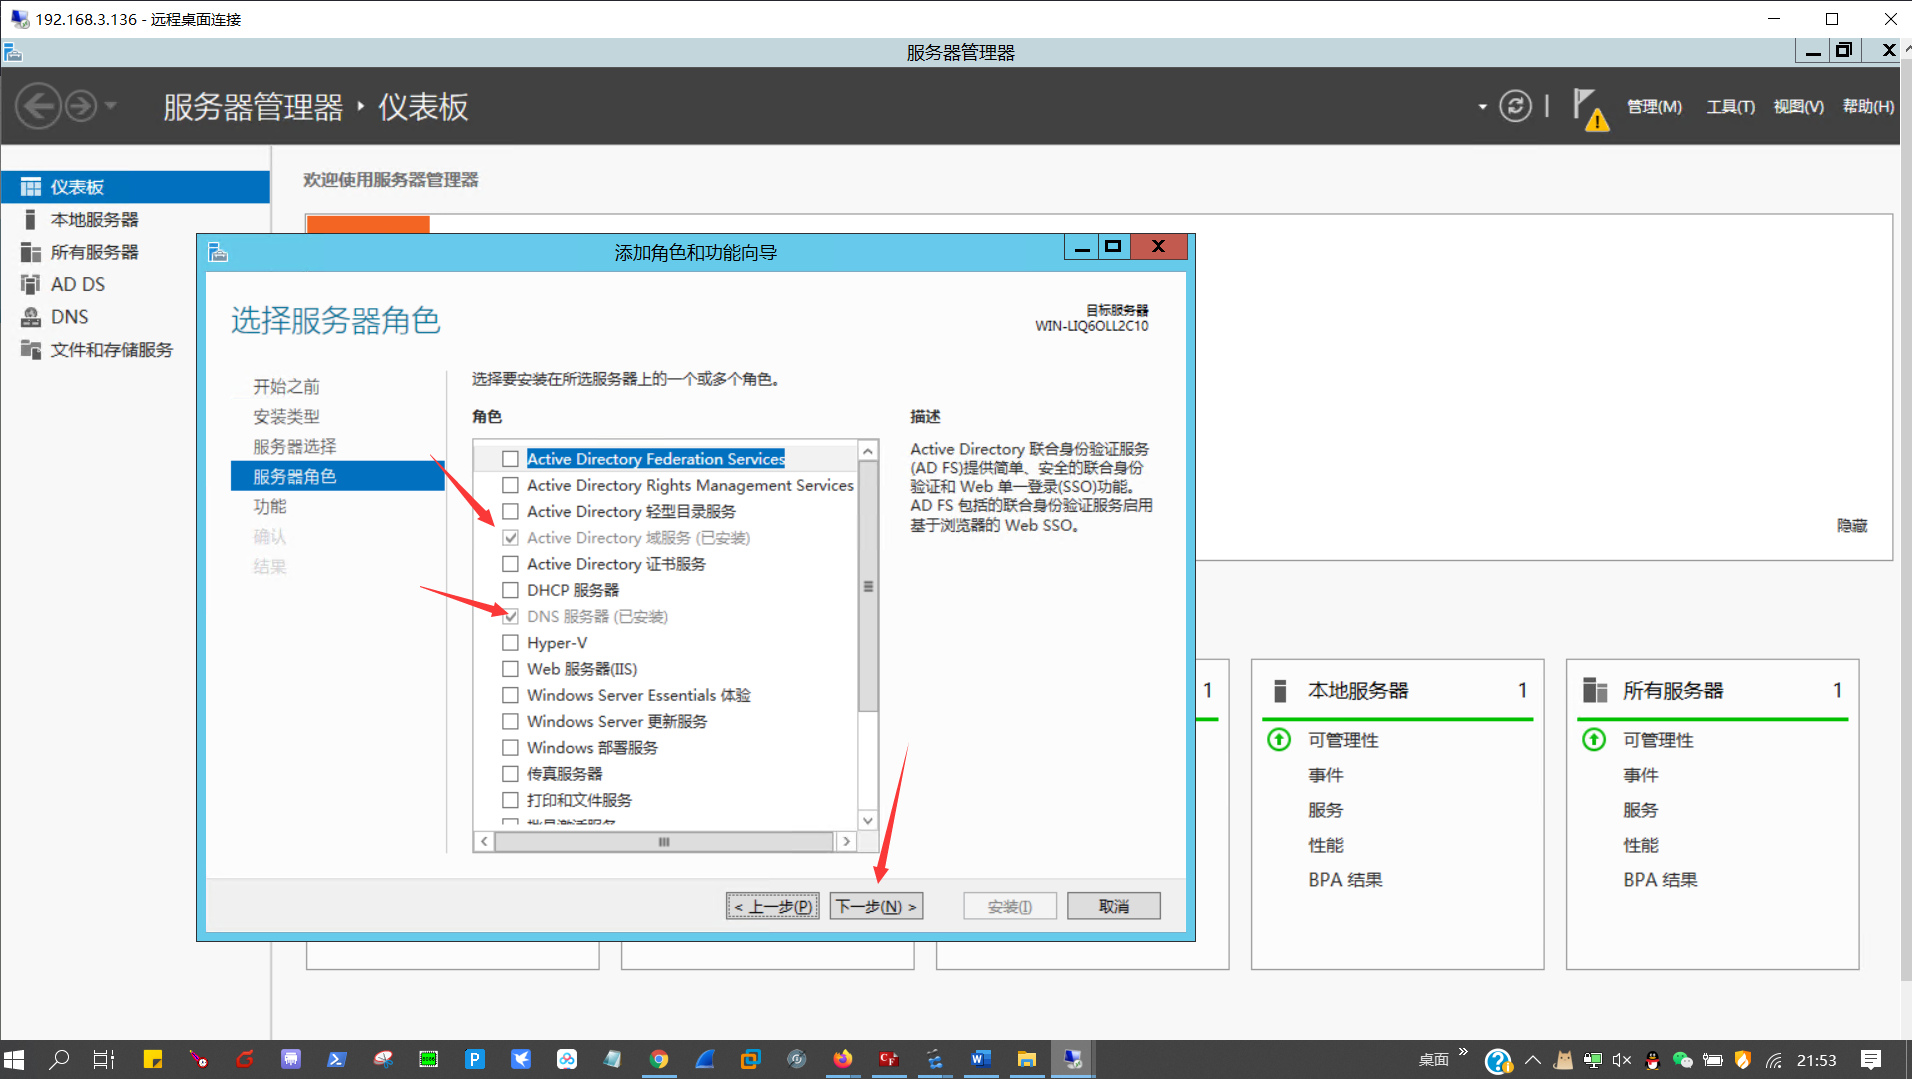
Task: Open the 帮助(H) menu
Action: coord(1868,107)
